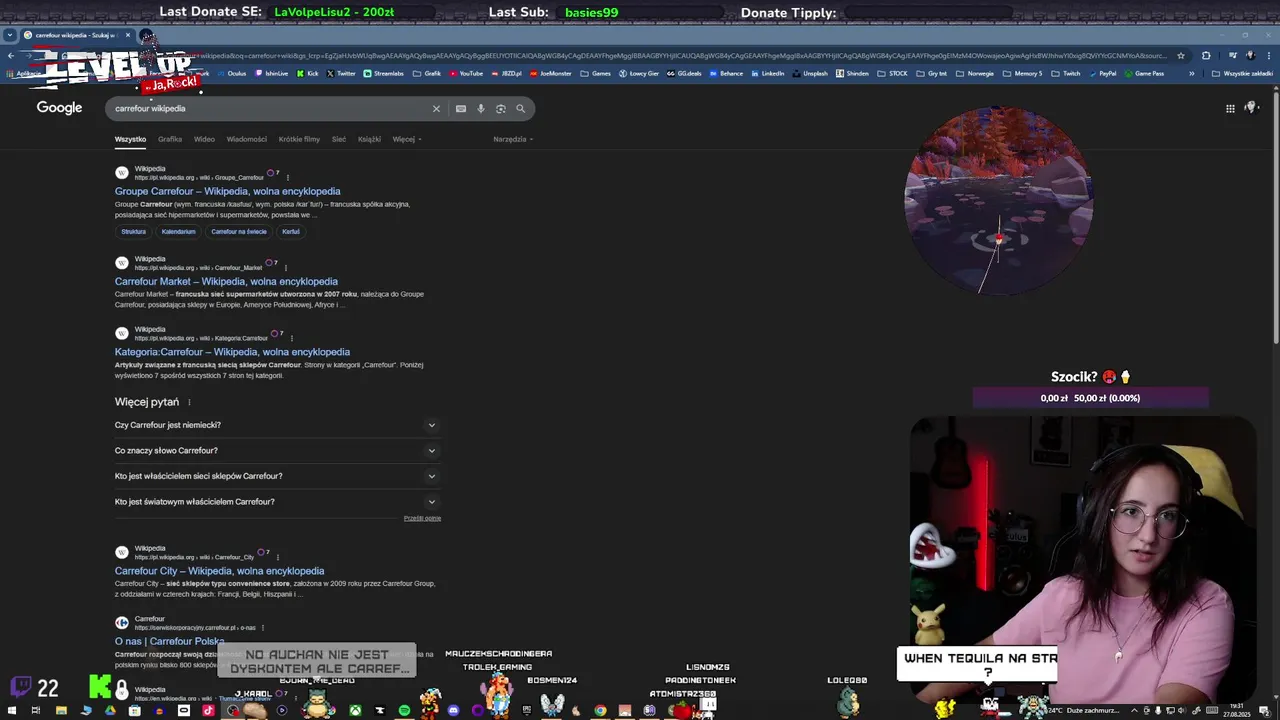The width and height of the screenshot is (1280, 720).
Task: Click 'Prześlij opinię' feedback link
Action: coord(422,518)
